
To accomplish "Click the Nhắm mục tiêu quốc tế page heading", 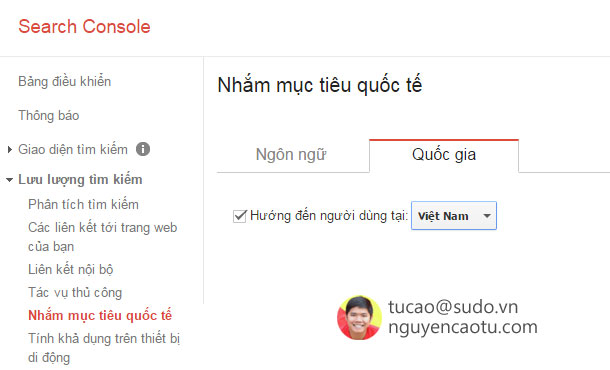I will coord(320,85).
